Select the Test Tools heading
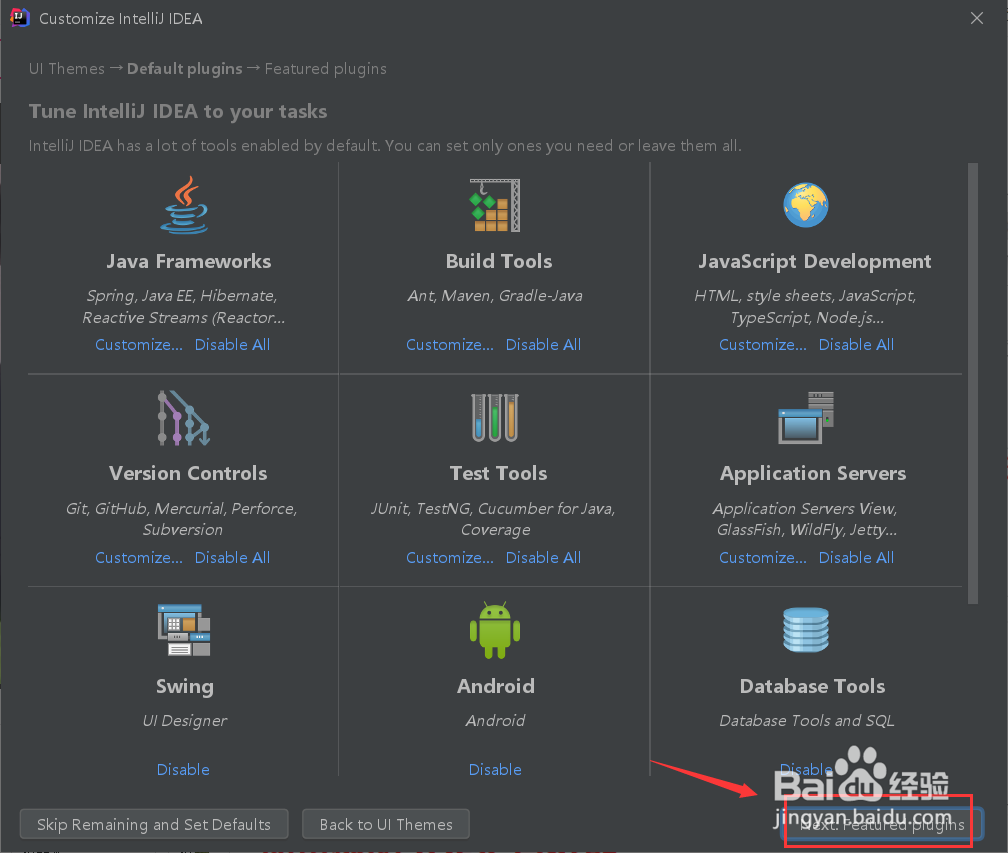Viewport: 1008px width, 853px height. pos(498,474)
